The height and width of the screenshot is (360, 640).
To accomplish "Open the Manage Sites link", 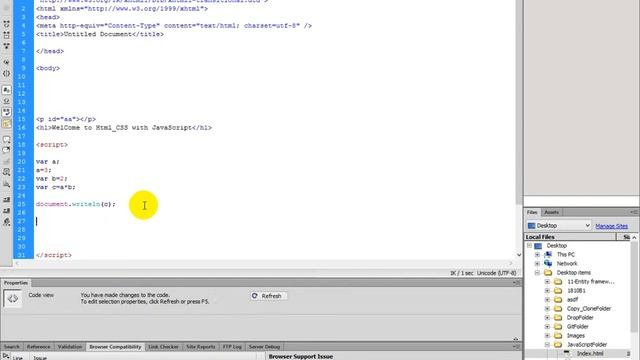I will point(611,226).
